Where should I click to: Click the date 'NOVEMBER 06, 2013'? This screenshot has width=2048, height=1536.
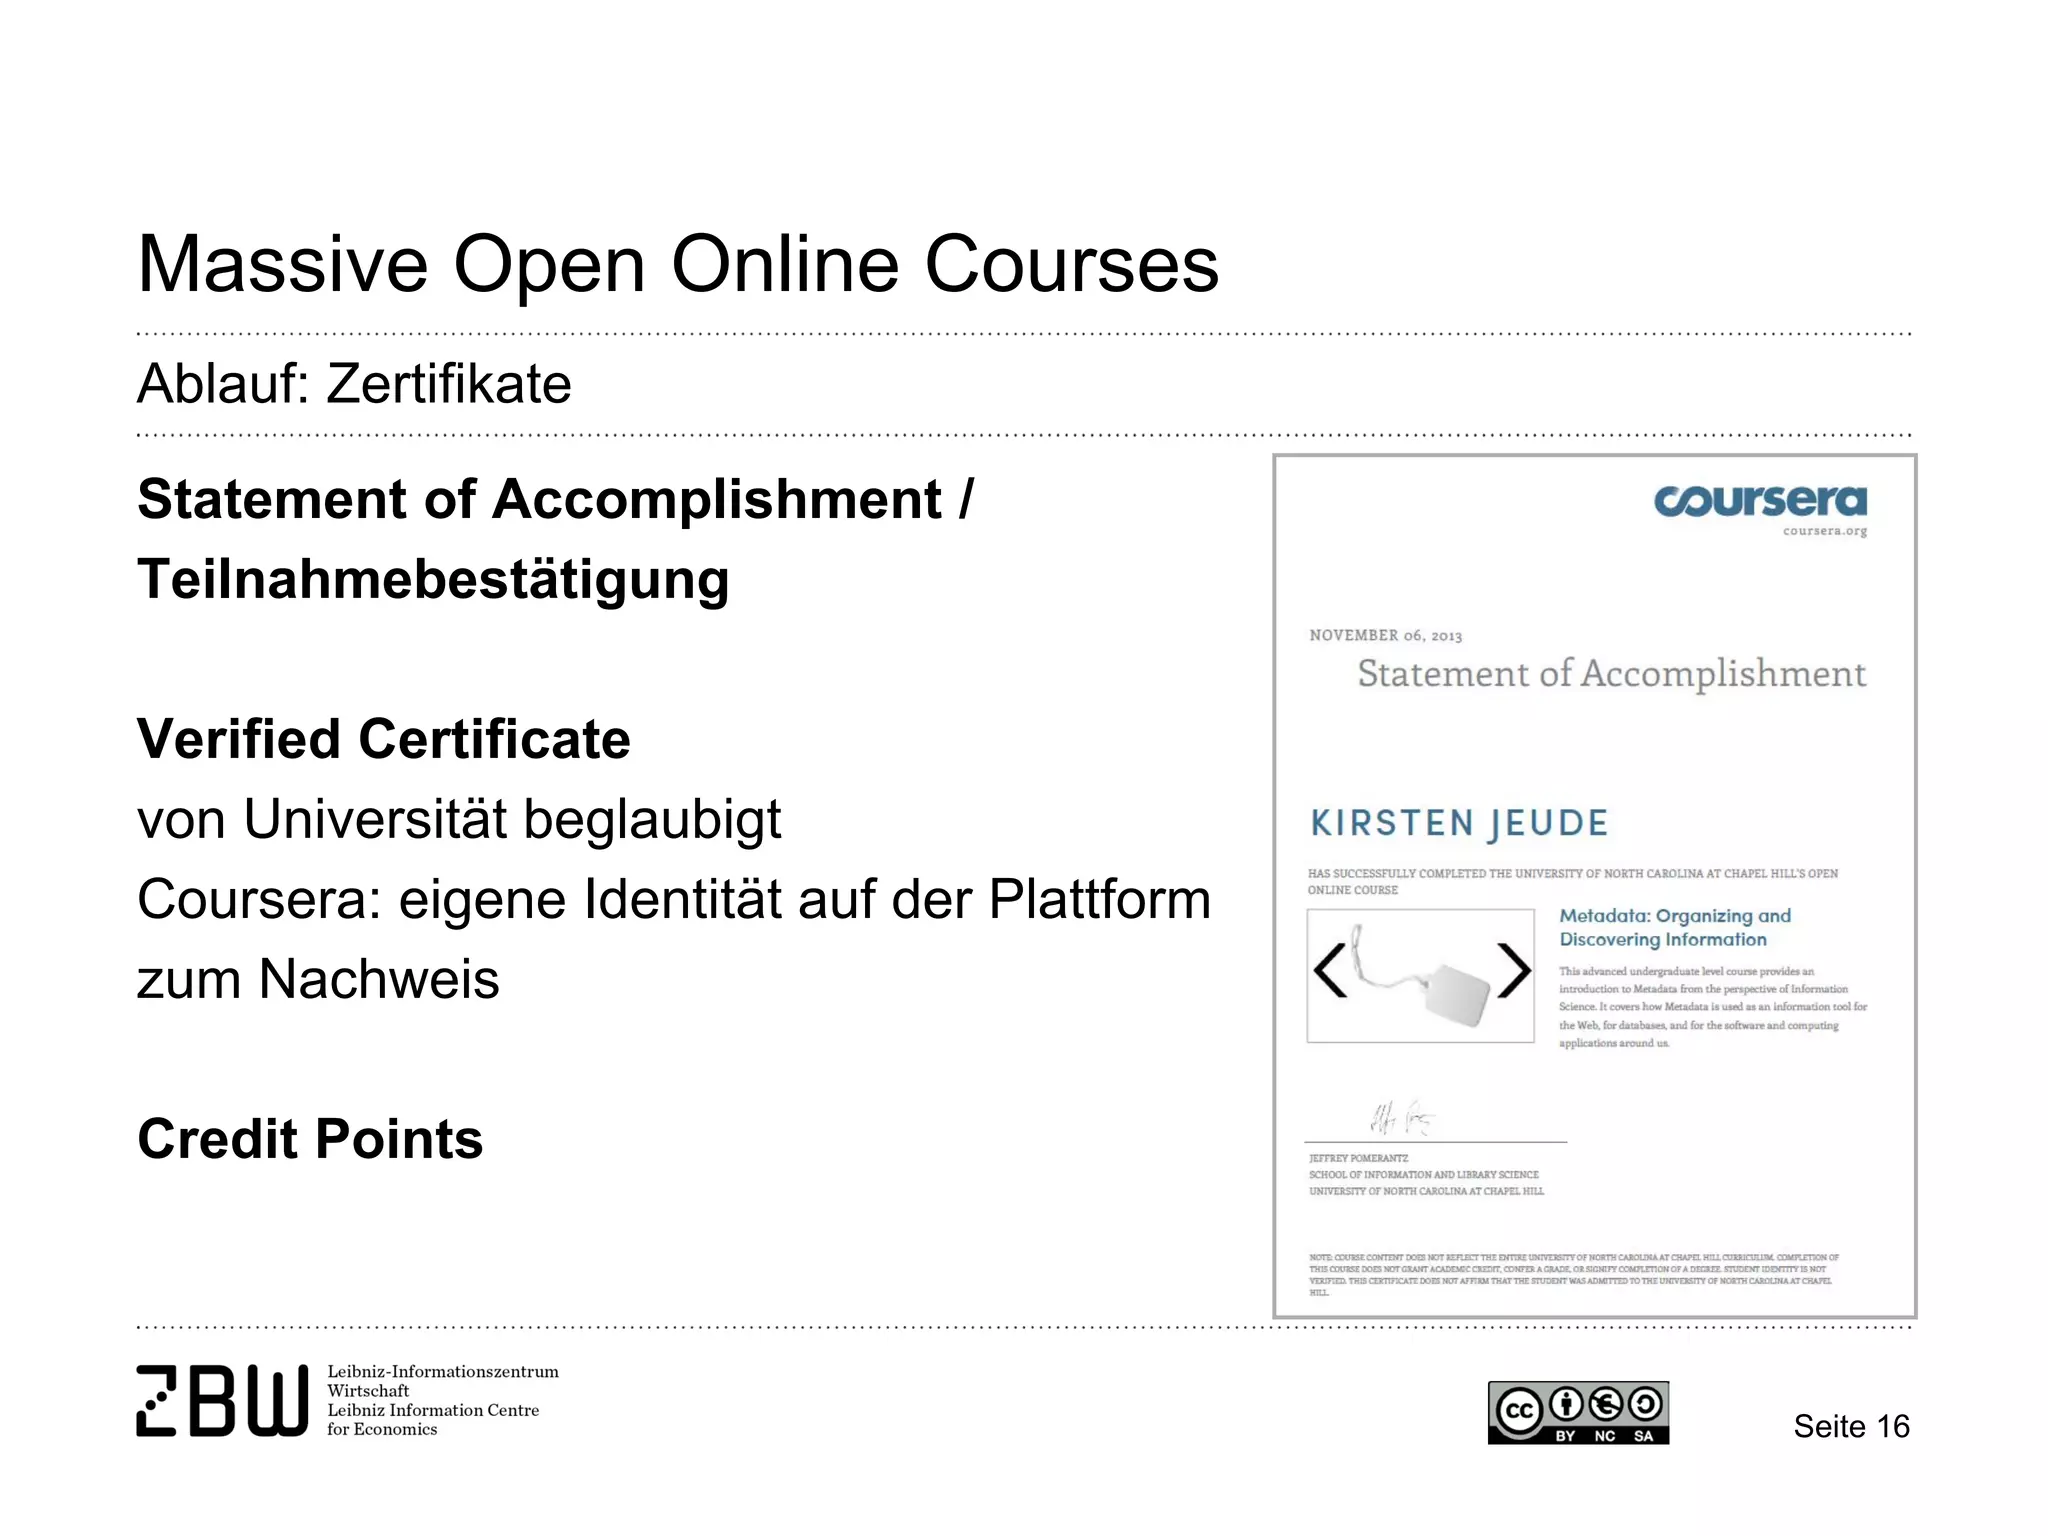tap(1386, 636)
